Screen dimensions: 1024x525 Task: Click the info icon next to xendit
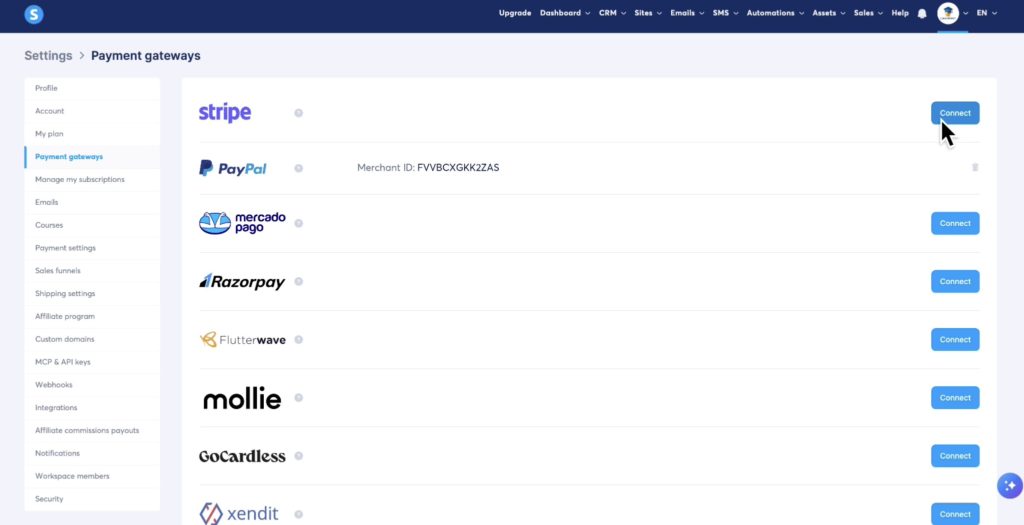point(298,514)
